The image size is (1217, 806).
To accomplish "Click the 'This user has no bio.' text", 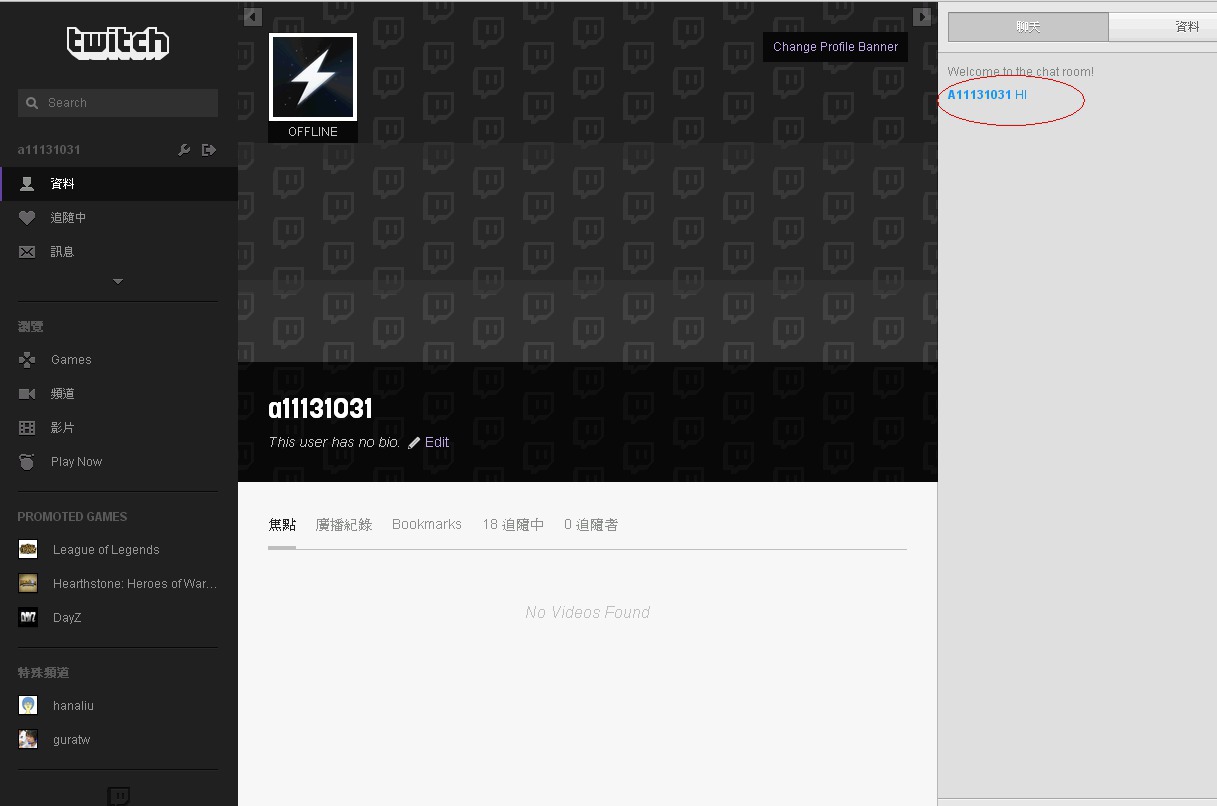I will [334, 442].
